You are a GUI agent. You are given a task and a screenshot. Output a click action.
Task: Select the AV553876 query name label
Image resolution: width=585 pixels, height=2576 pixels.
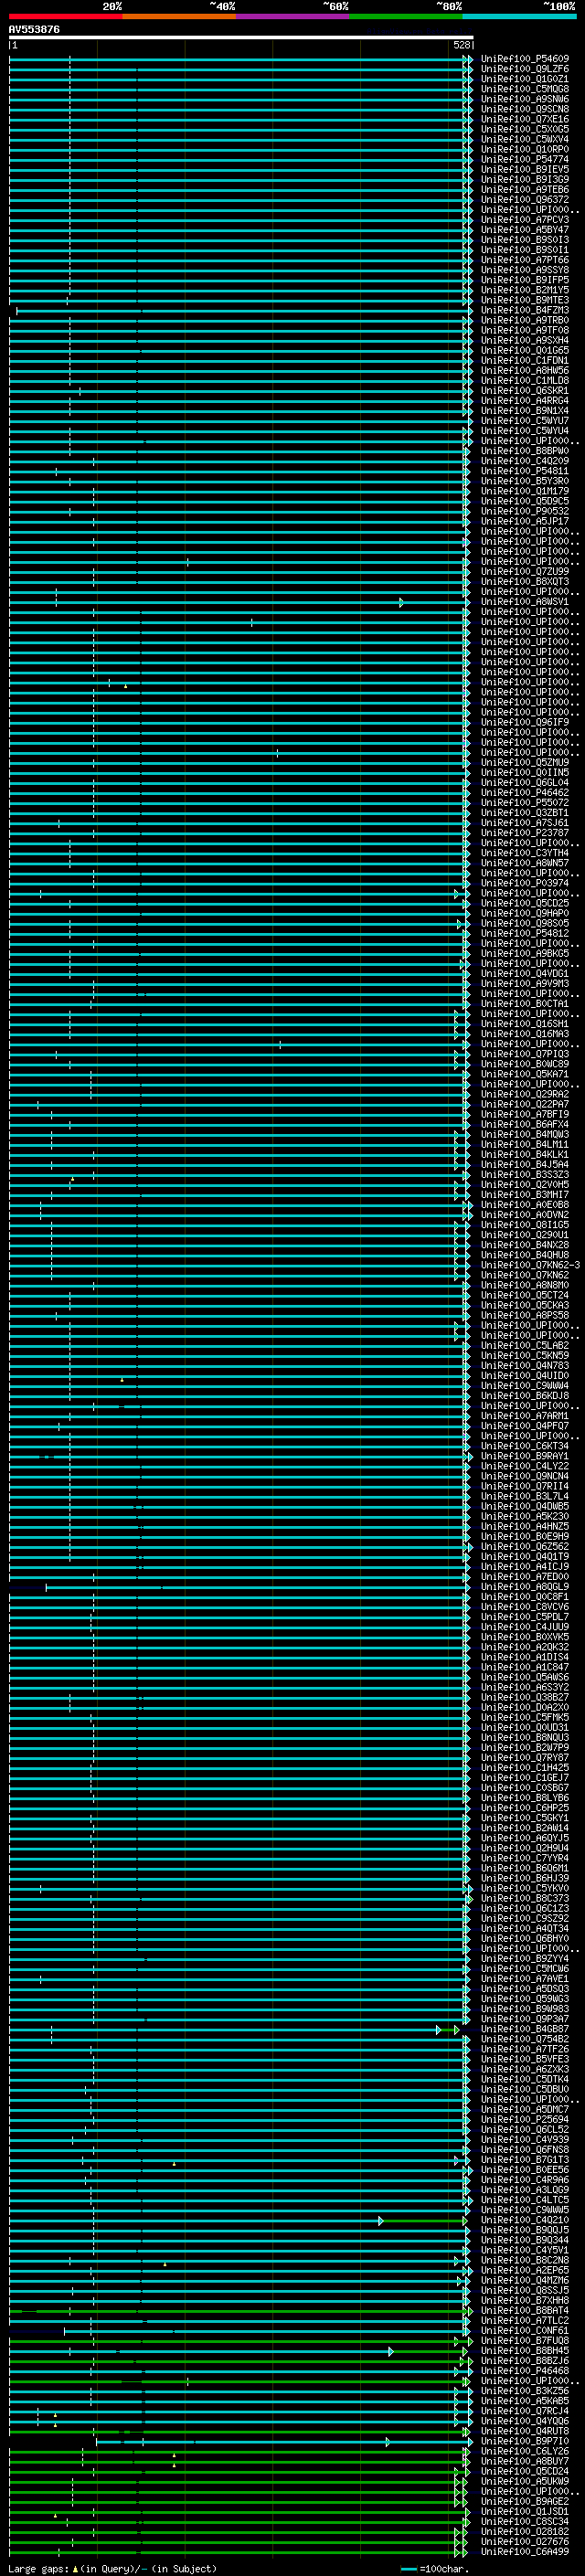click(34, 30)
